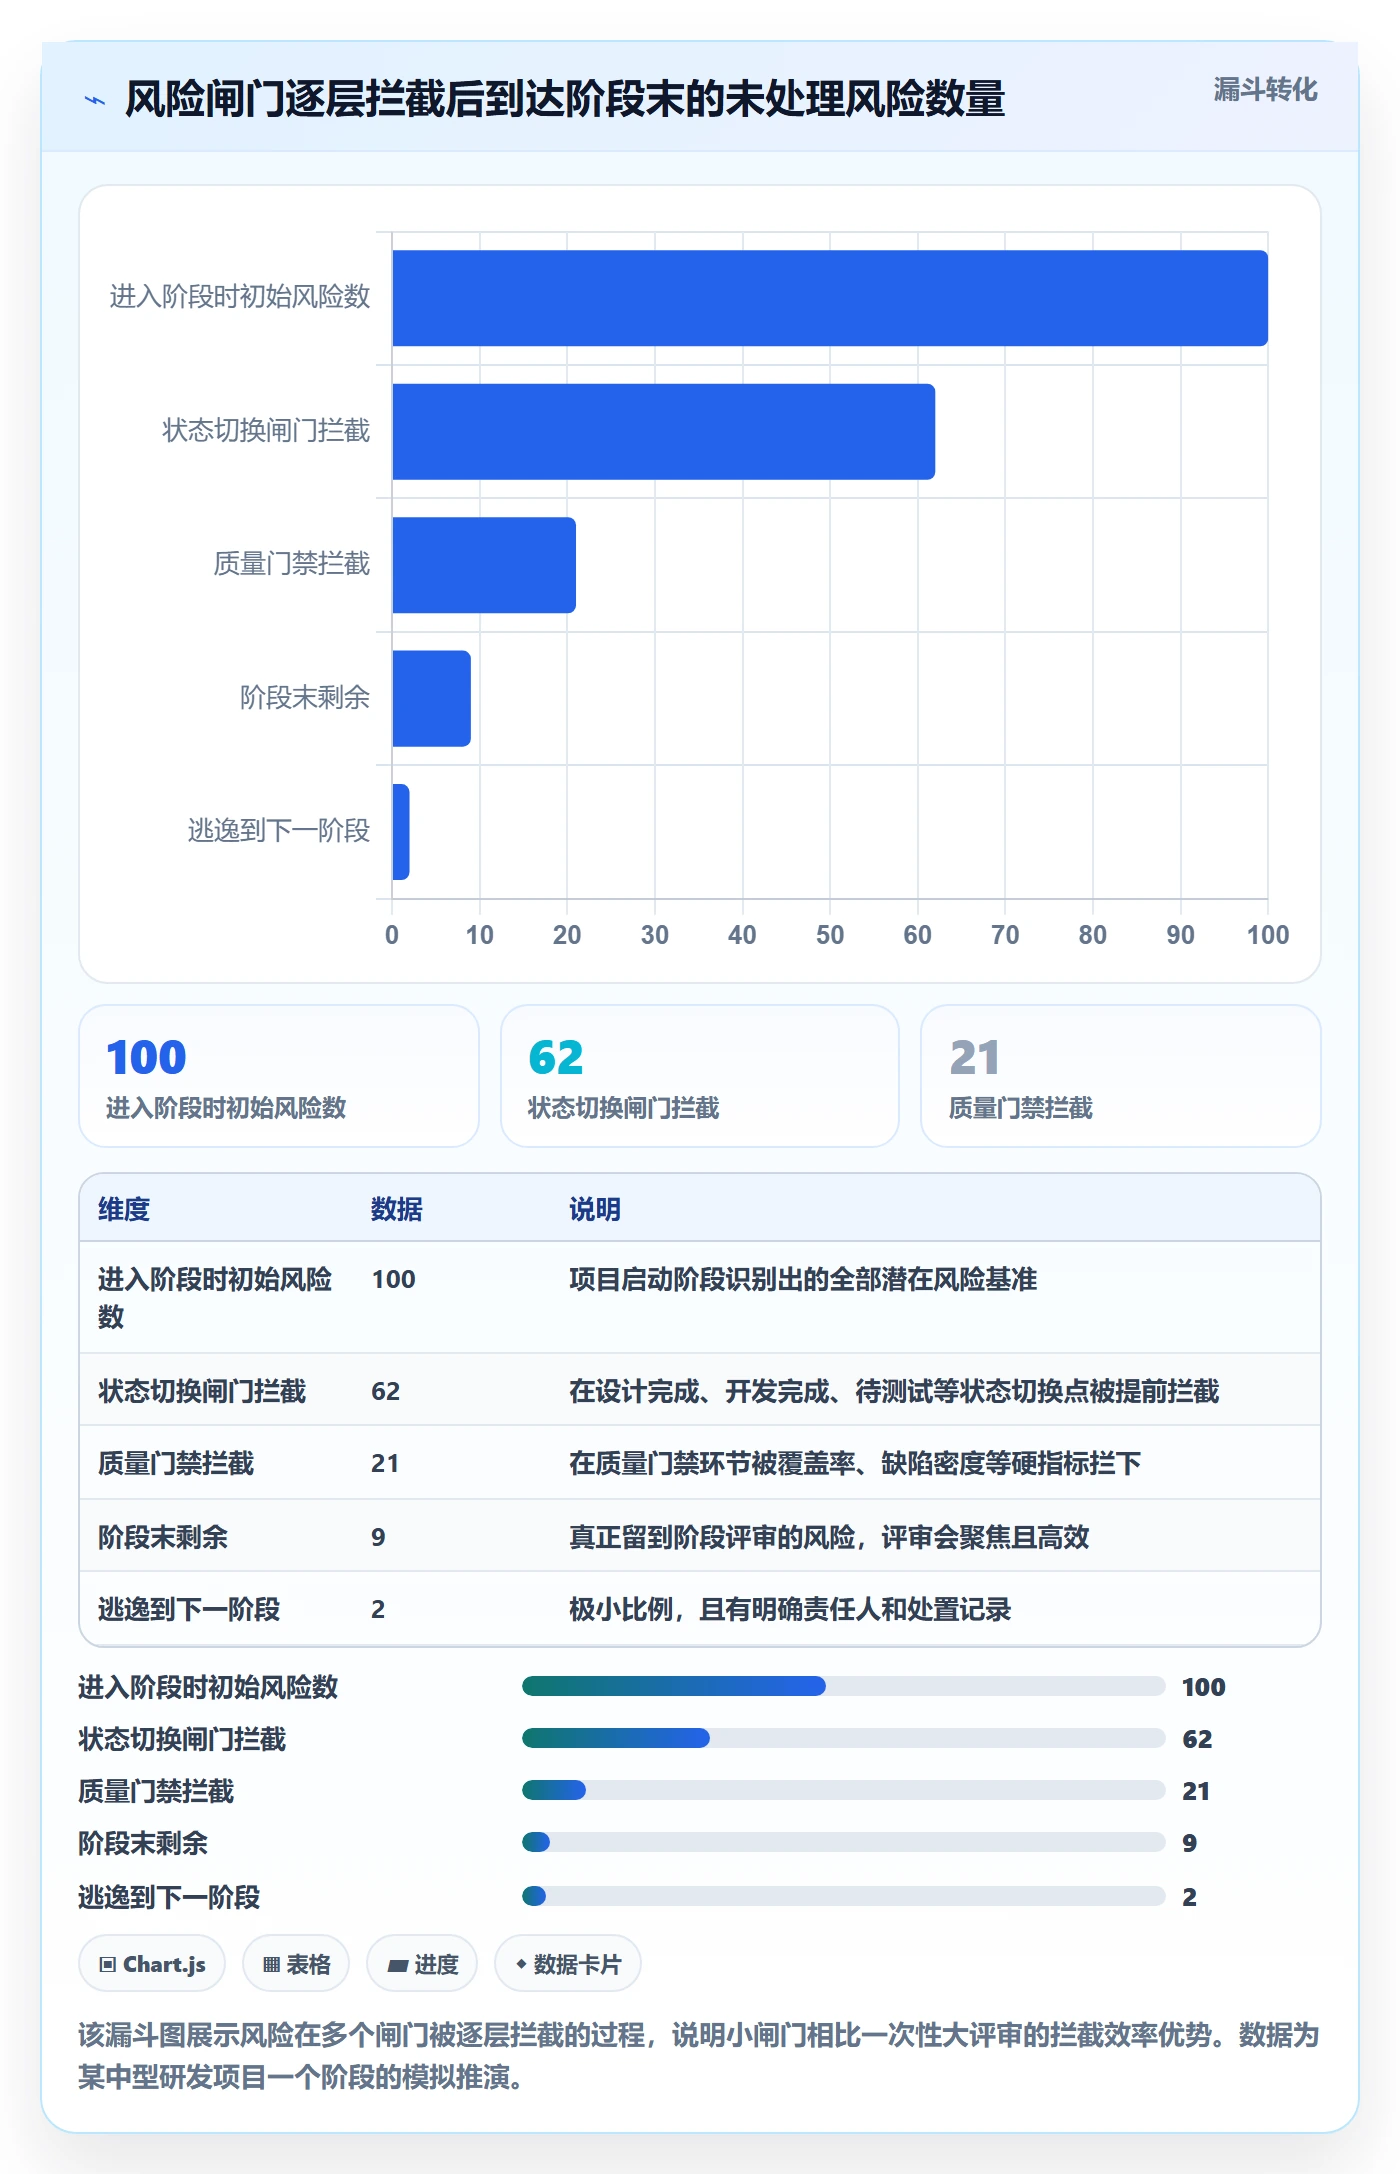Select table cell 项目启动阶段识别出的全部潜在风险基准
This screenshot has width=1400, height=2174.
pyautogui.click(x=803, y=1279)
